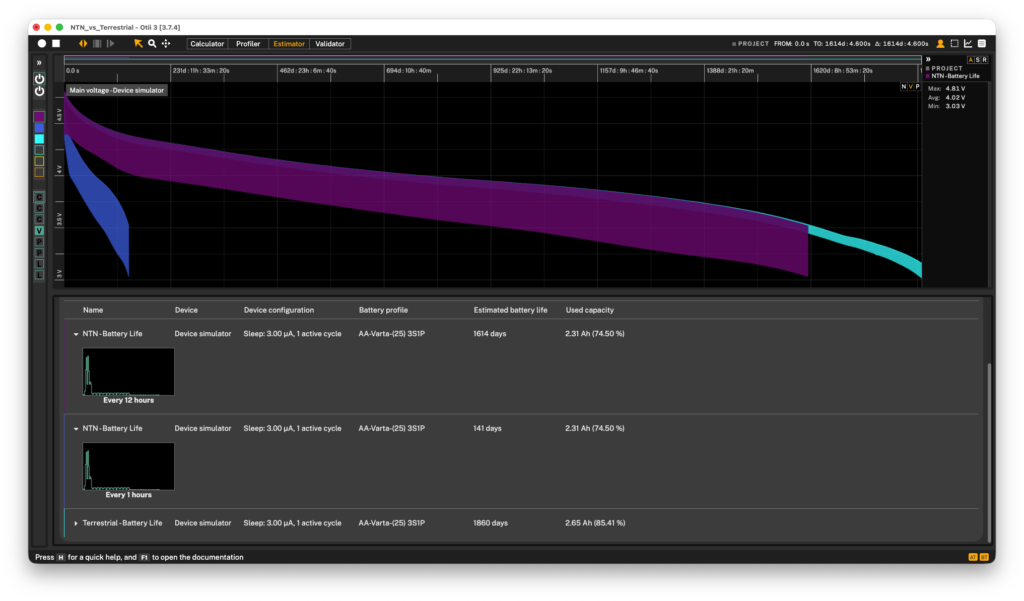Toggle the lowest L channel button
The width and height of the screenshot is (1024, 601).
tap(39, 275)
